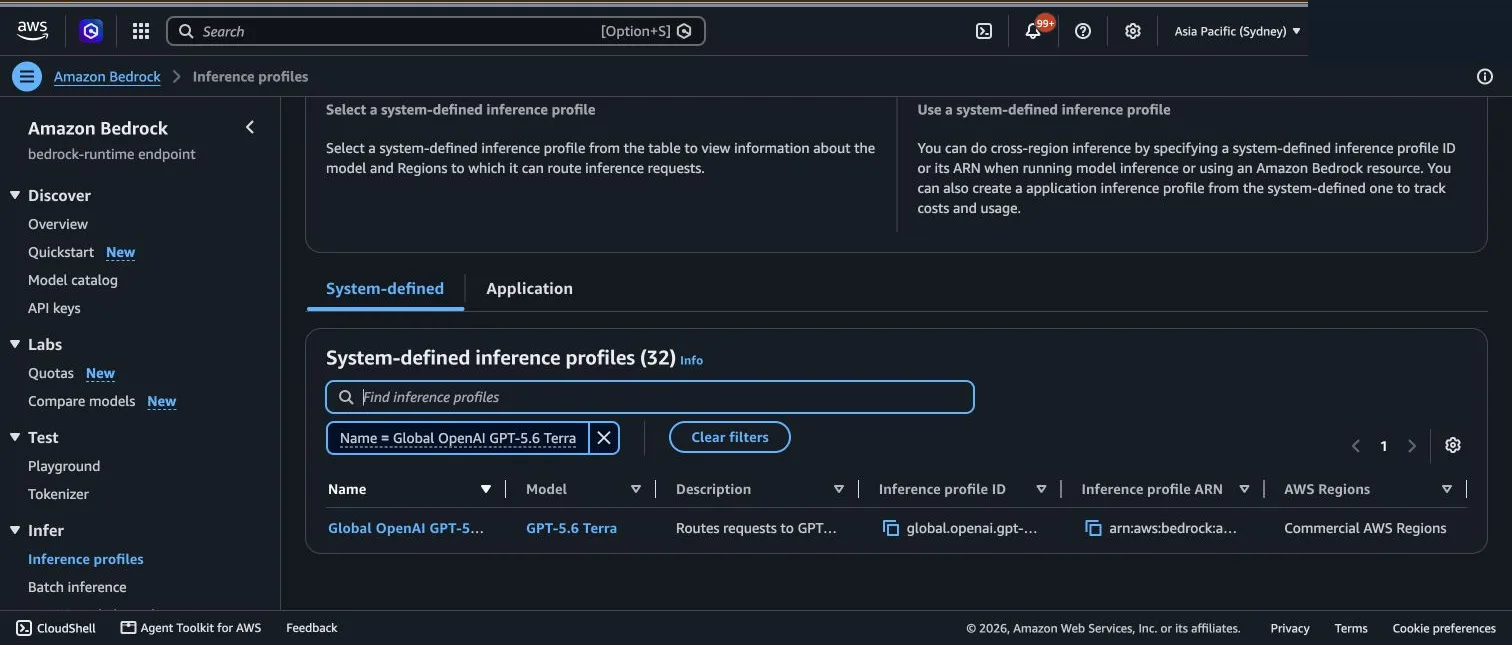Image resolution: width=1512 pixels, height=645 pixels.
Task: Click the Clear filters button
Action: [x=730, y=437]
